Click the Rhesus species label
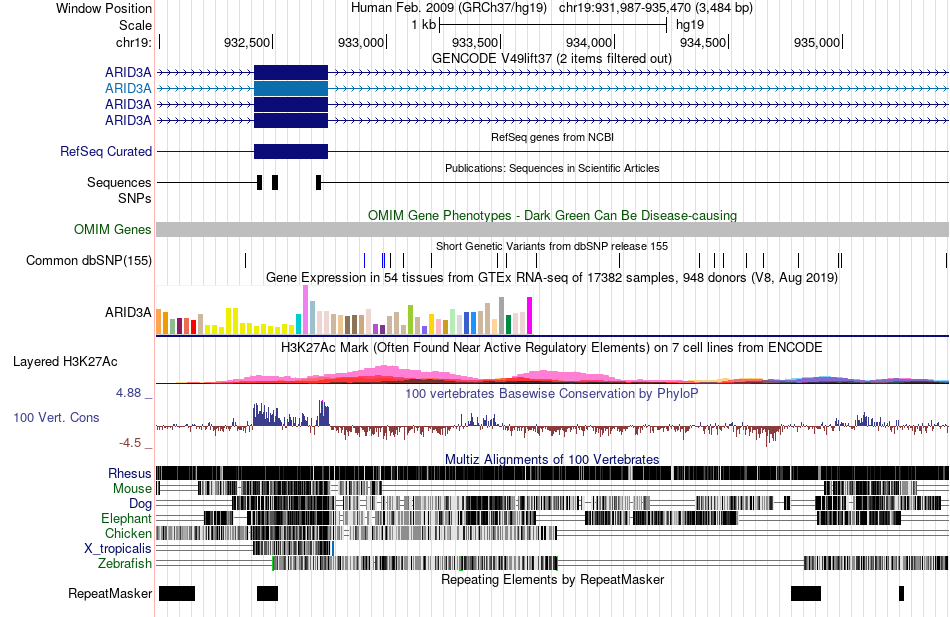Screen dimensions: 950x617 (130, 473)
